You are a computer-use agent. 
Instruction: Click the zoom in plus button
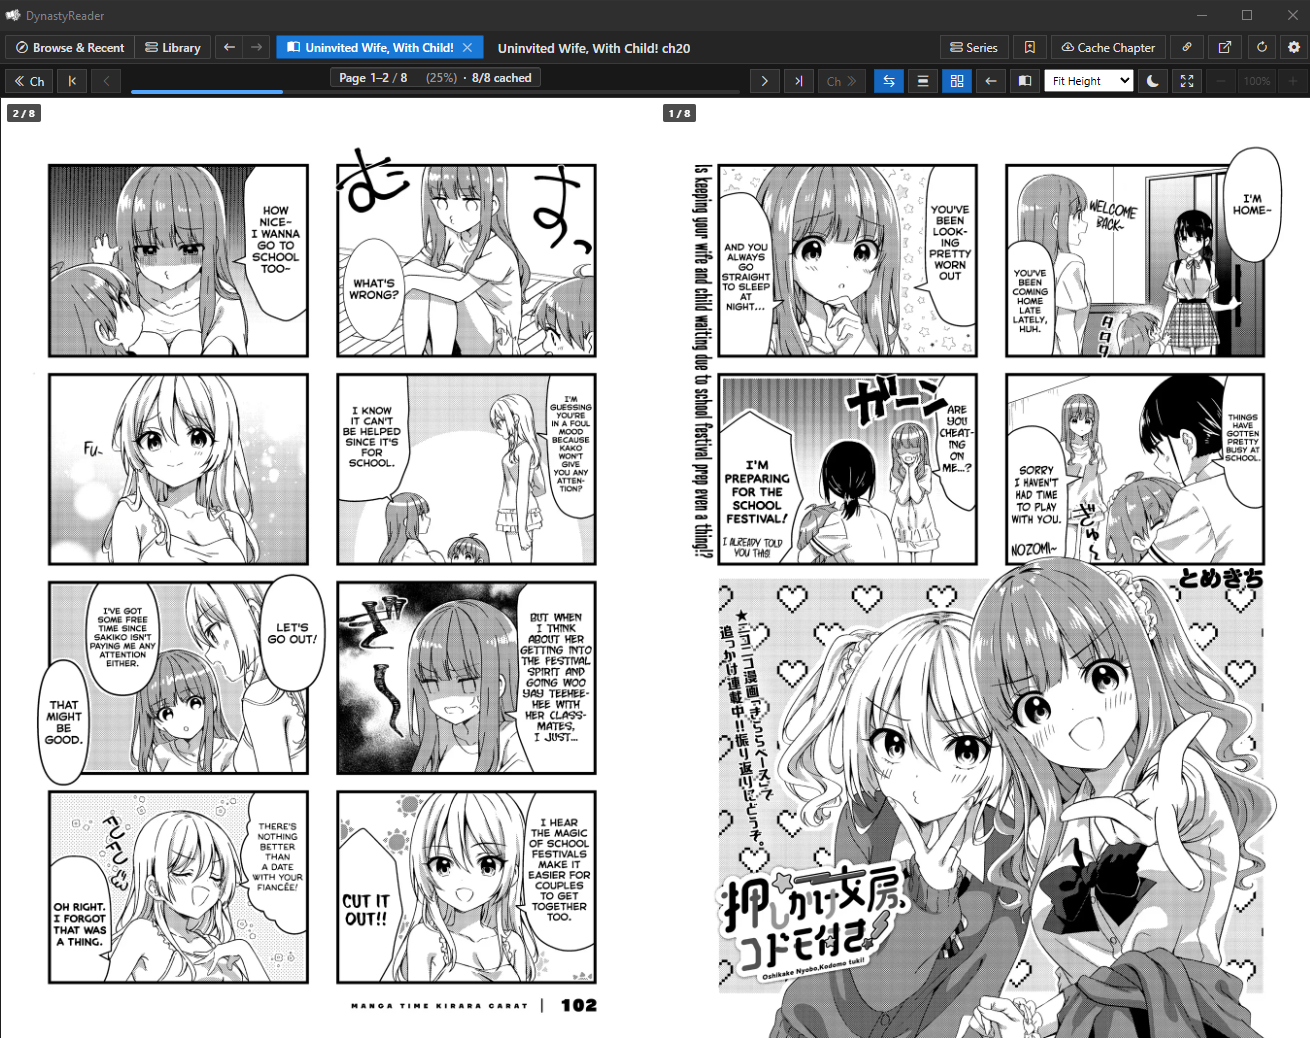1293,81
